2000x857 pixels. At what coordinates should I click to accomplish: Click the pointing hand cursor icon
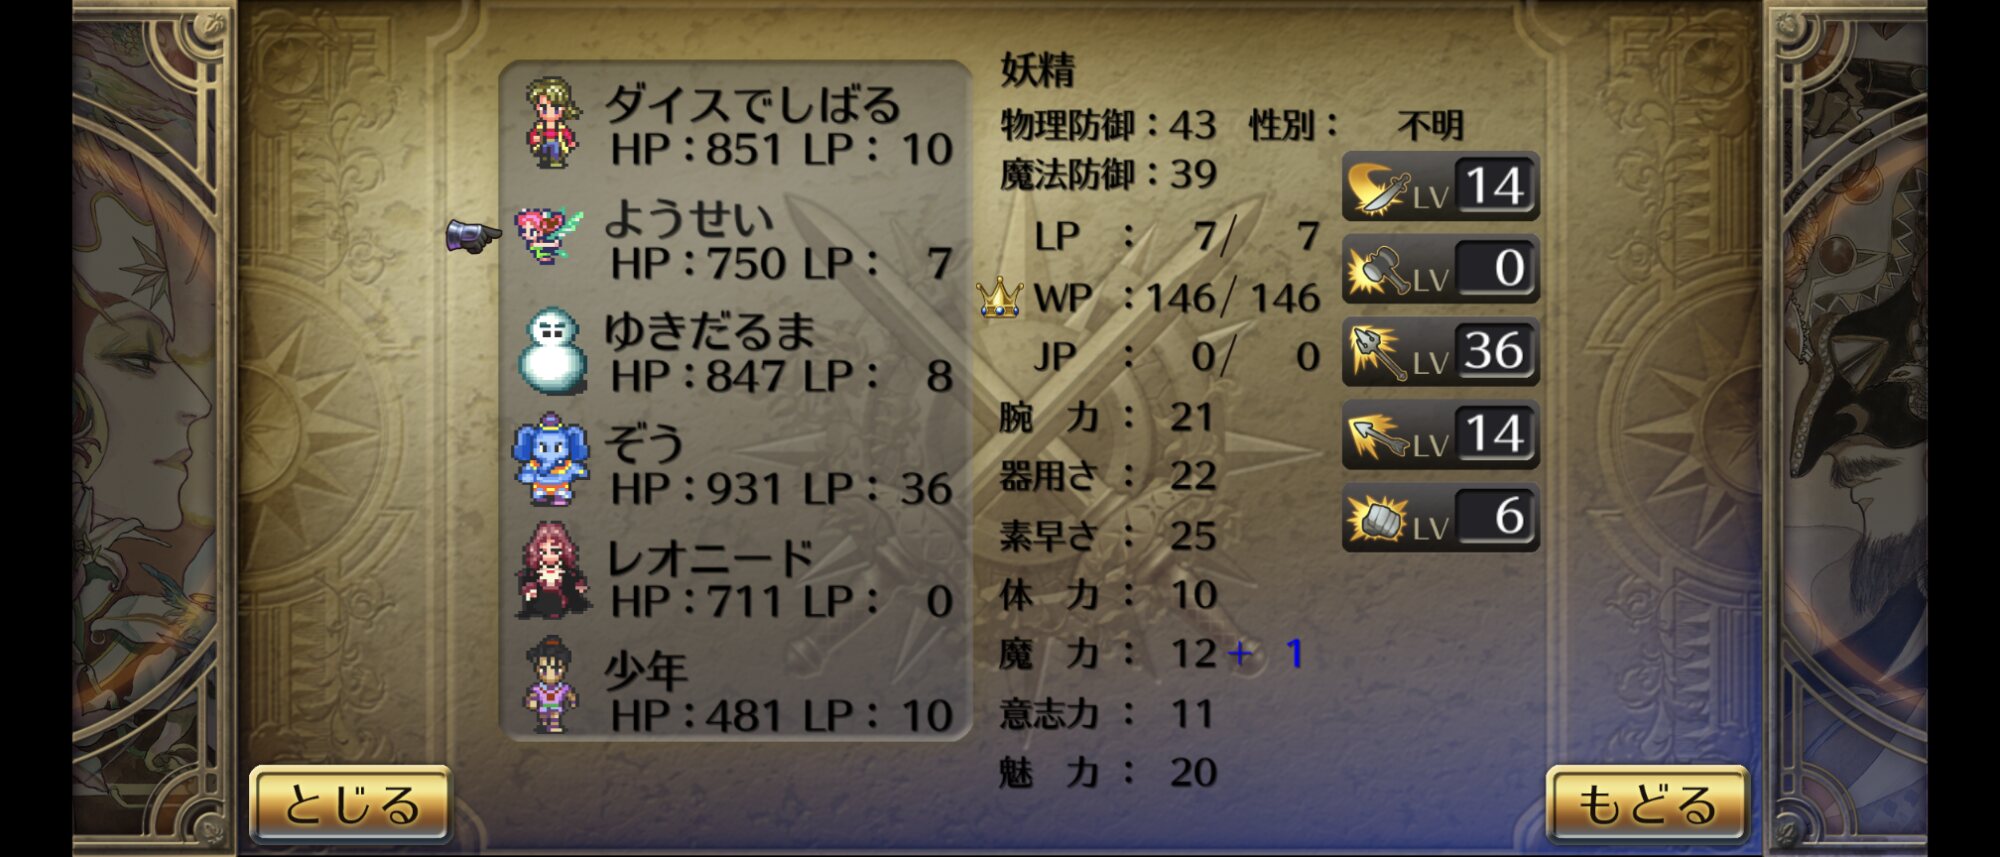coord(473,236)
